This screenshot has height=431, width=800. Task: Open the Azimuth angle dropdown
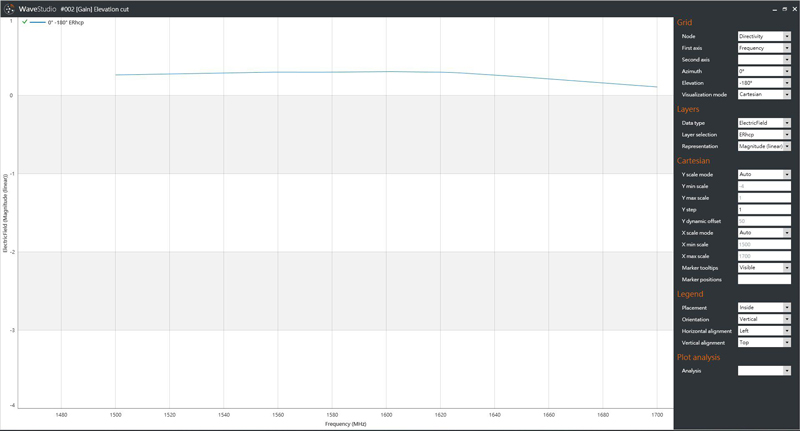[764, 71]
